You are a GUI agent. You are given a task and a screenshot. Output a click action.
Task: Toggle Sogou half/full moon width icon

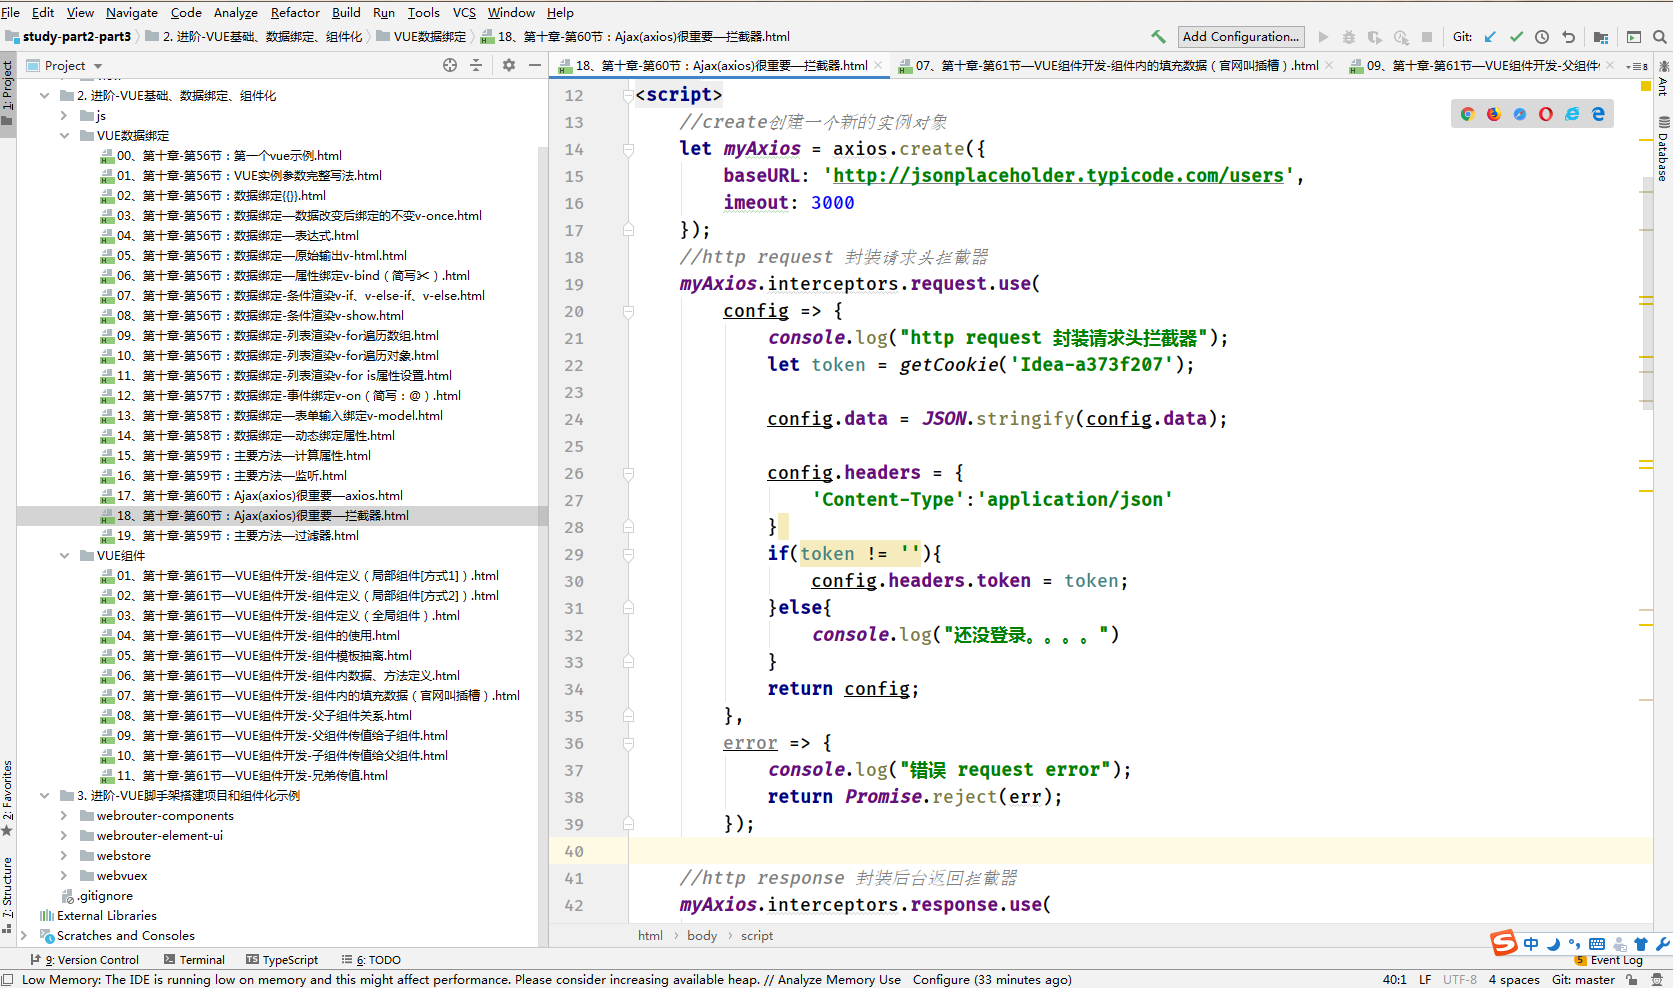pyautogui.click(x=1553, y=944)
